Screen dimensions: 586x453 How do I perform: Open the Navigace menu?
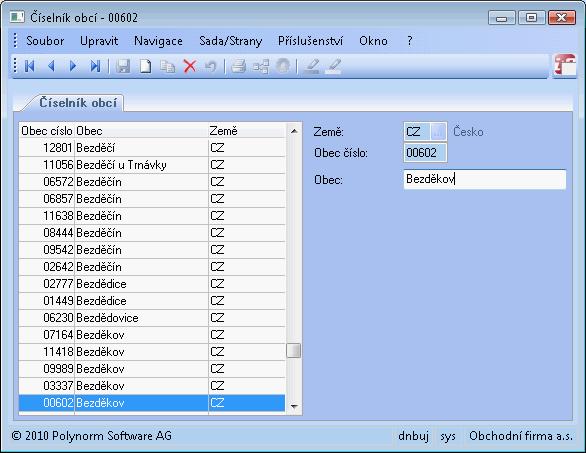(x=158, y=41)
